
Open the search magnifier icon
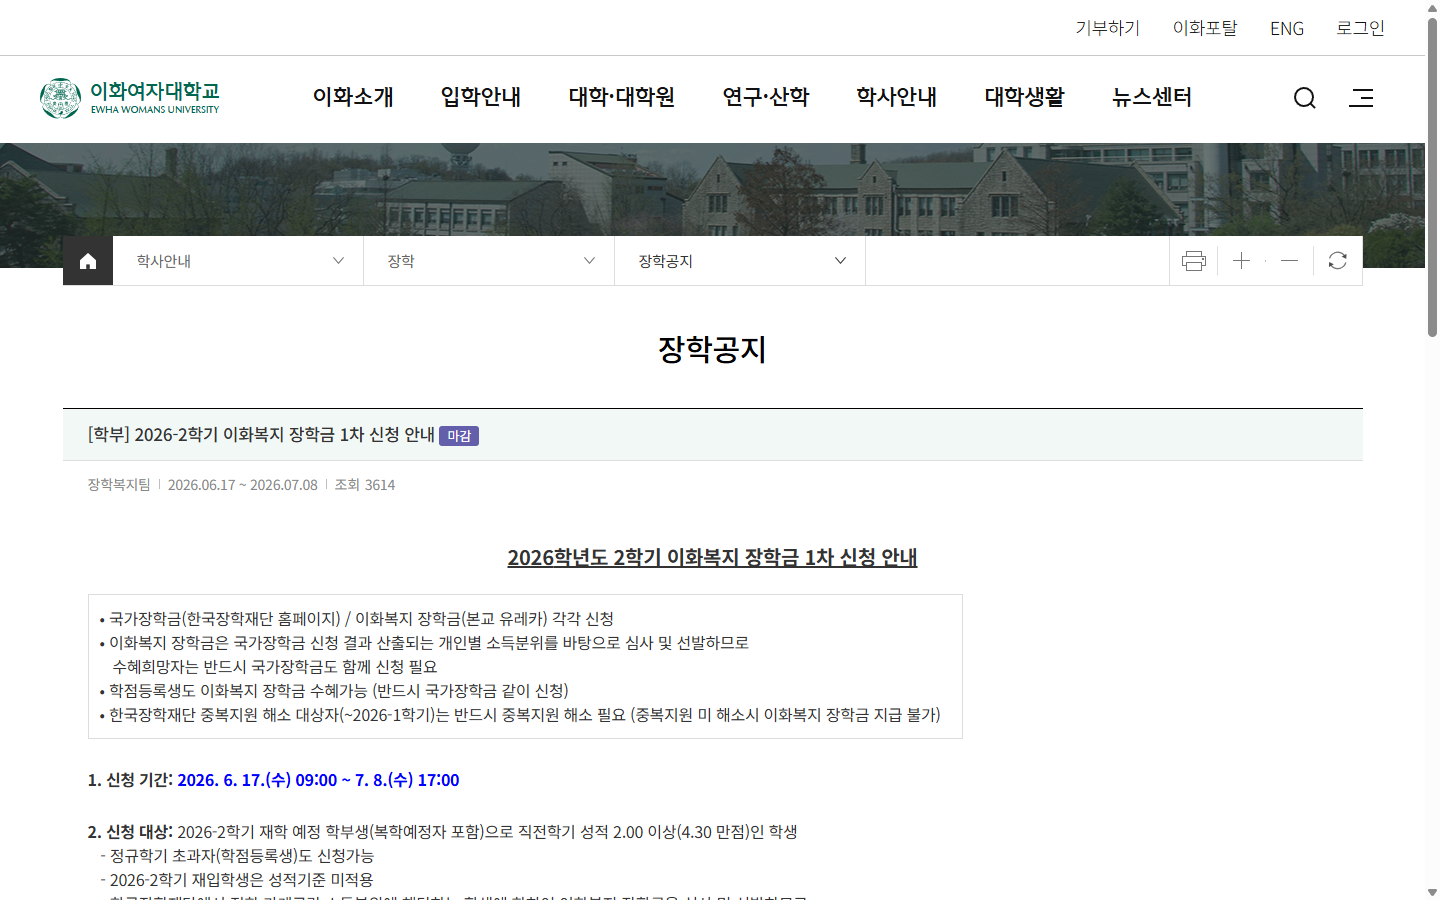point(1304,97)
